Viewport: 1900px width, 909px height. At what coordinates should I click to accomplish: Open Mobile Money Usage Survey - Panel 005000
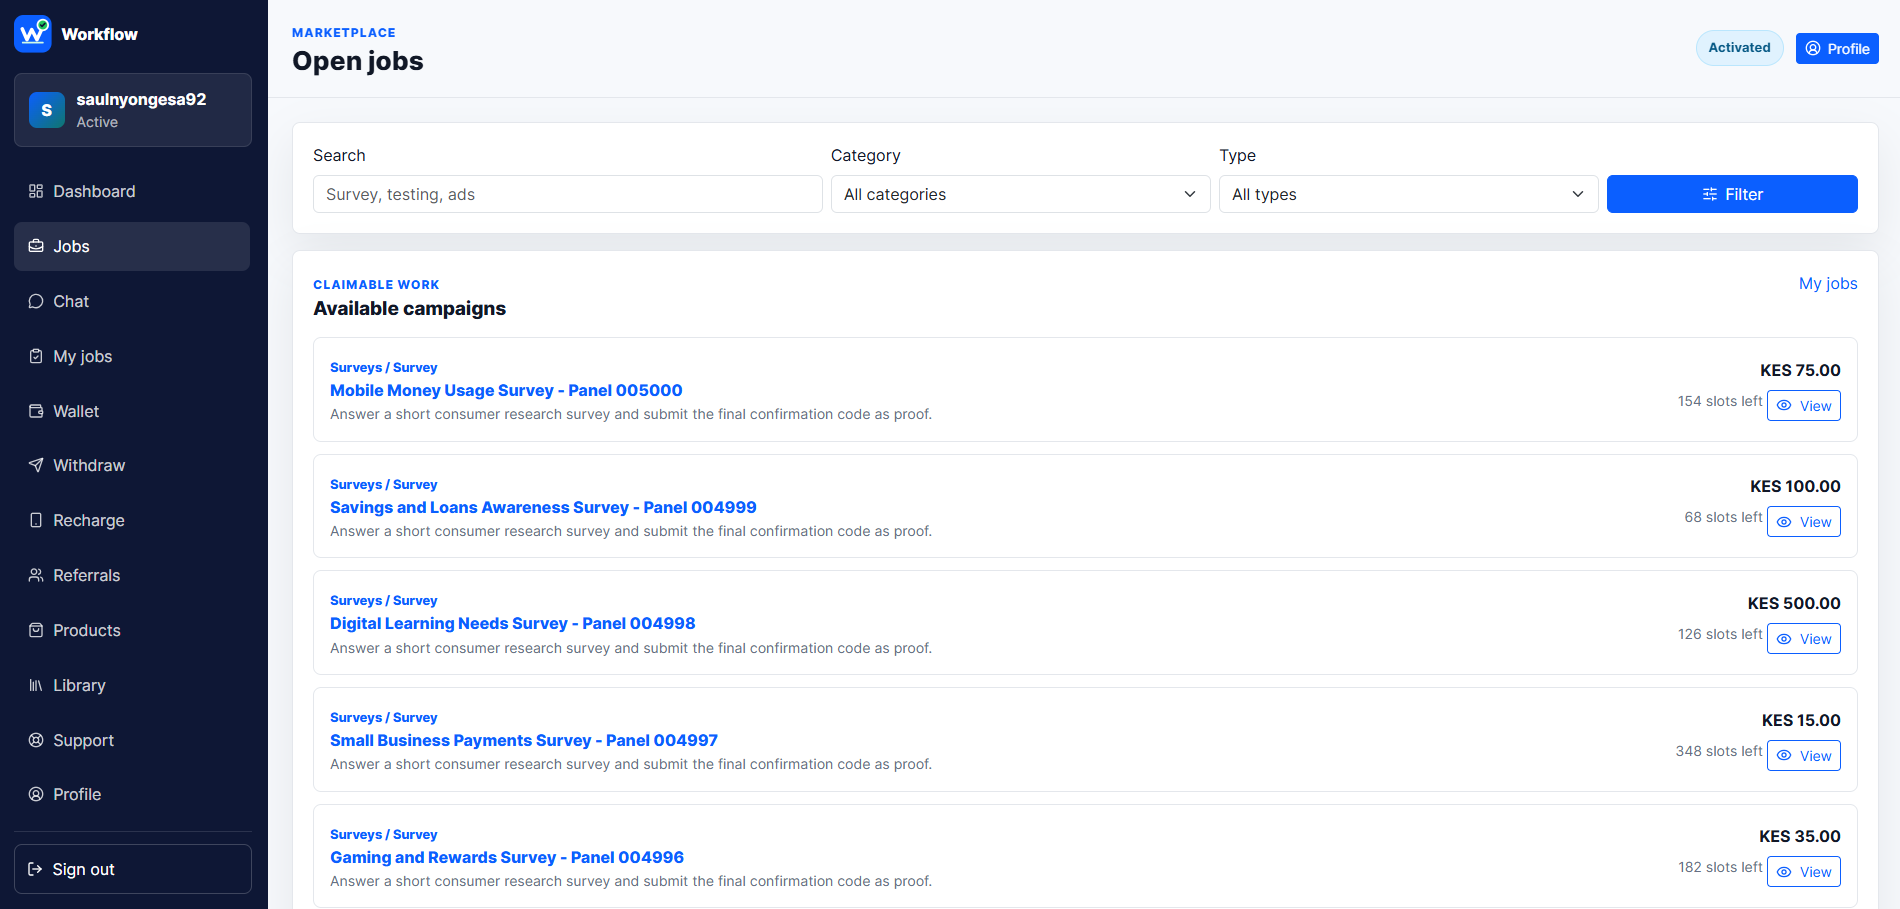pyautogui.click(x=506, y=390)
